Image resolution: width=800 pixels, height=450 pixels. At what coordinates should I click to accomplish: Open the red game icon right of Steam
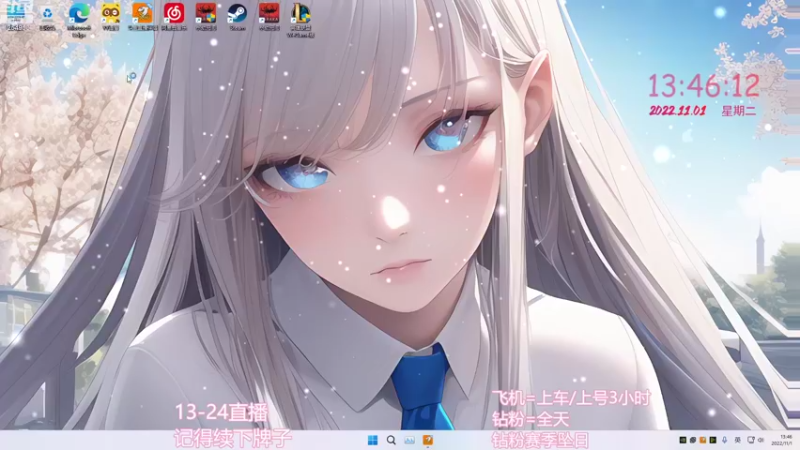click(269, 17)
